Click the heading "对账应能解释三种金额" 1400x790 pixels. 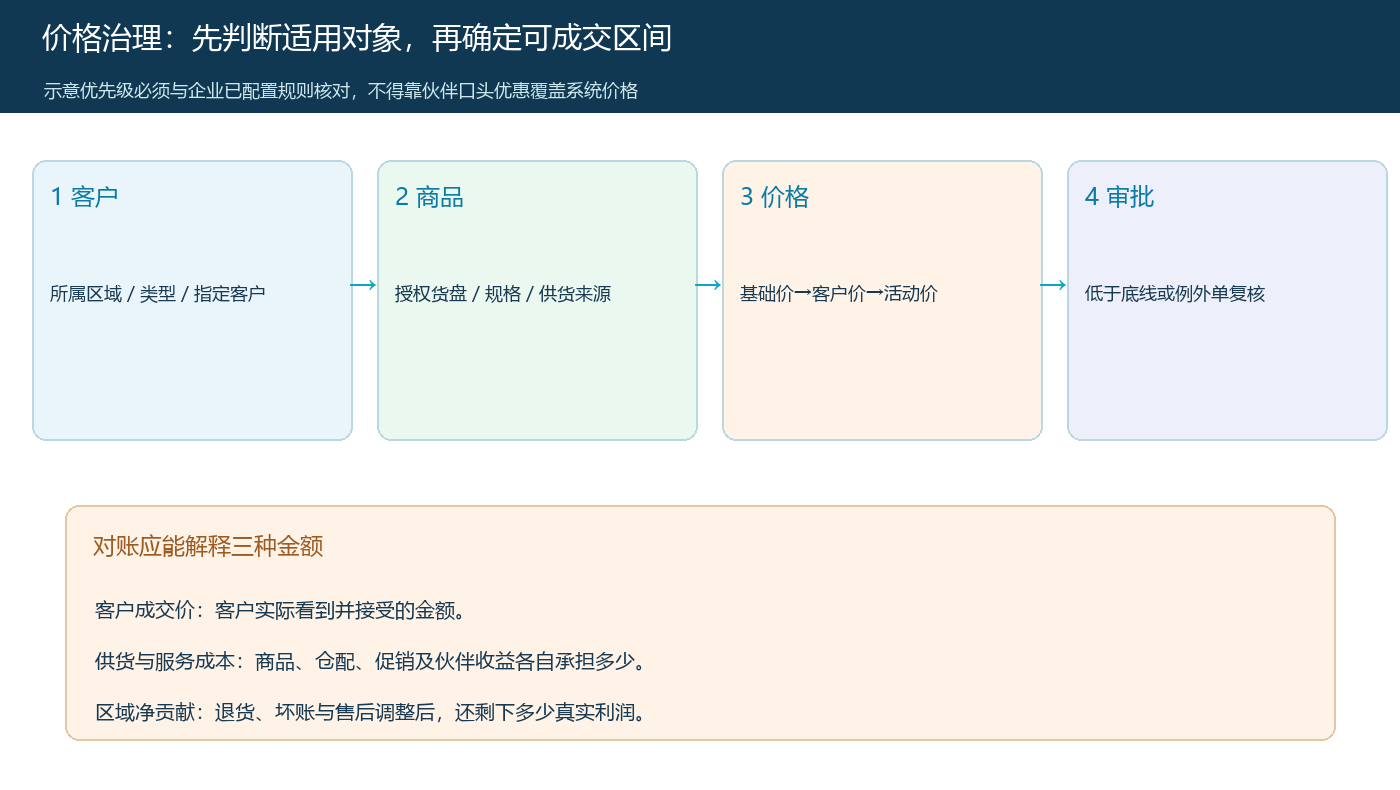point(208,547)
